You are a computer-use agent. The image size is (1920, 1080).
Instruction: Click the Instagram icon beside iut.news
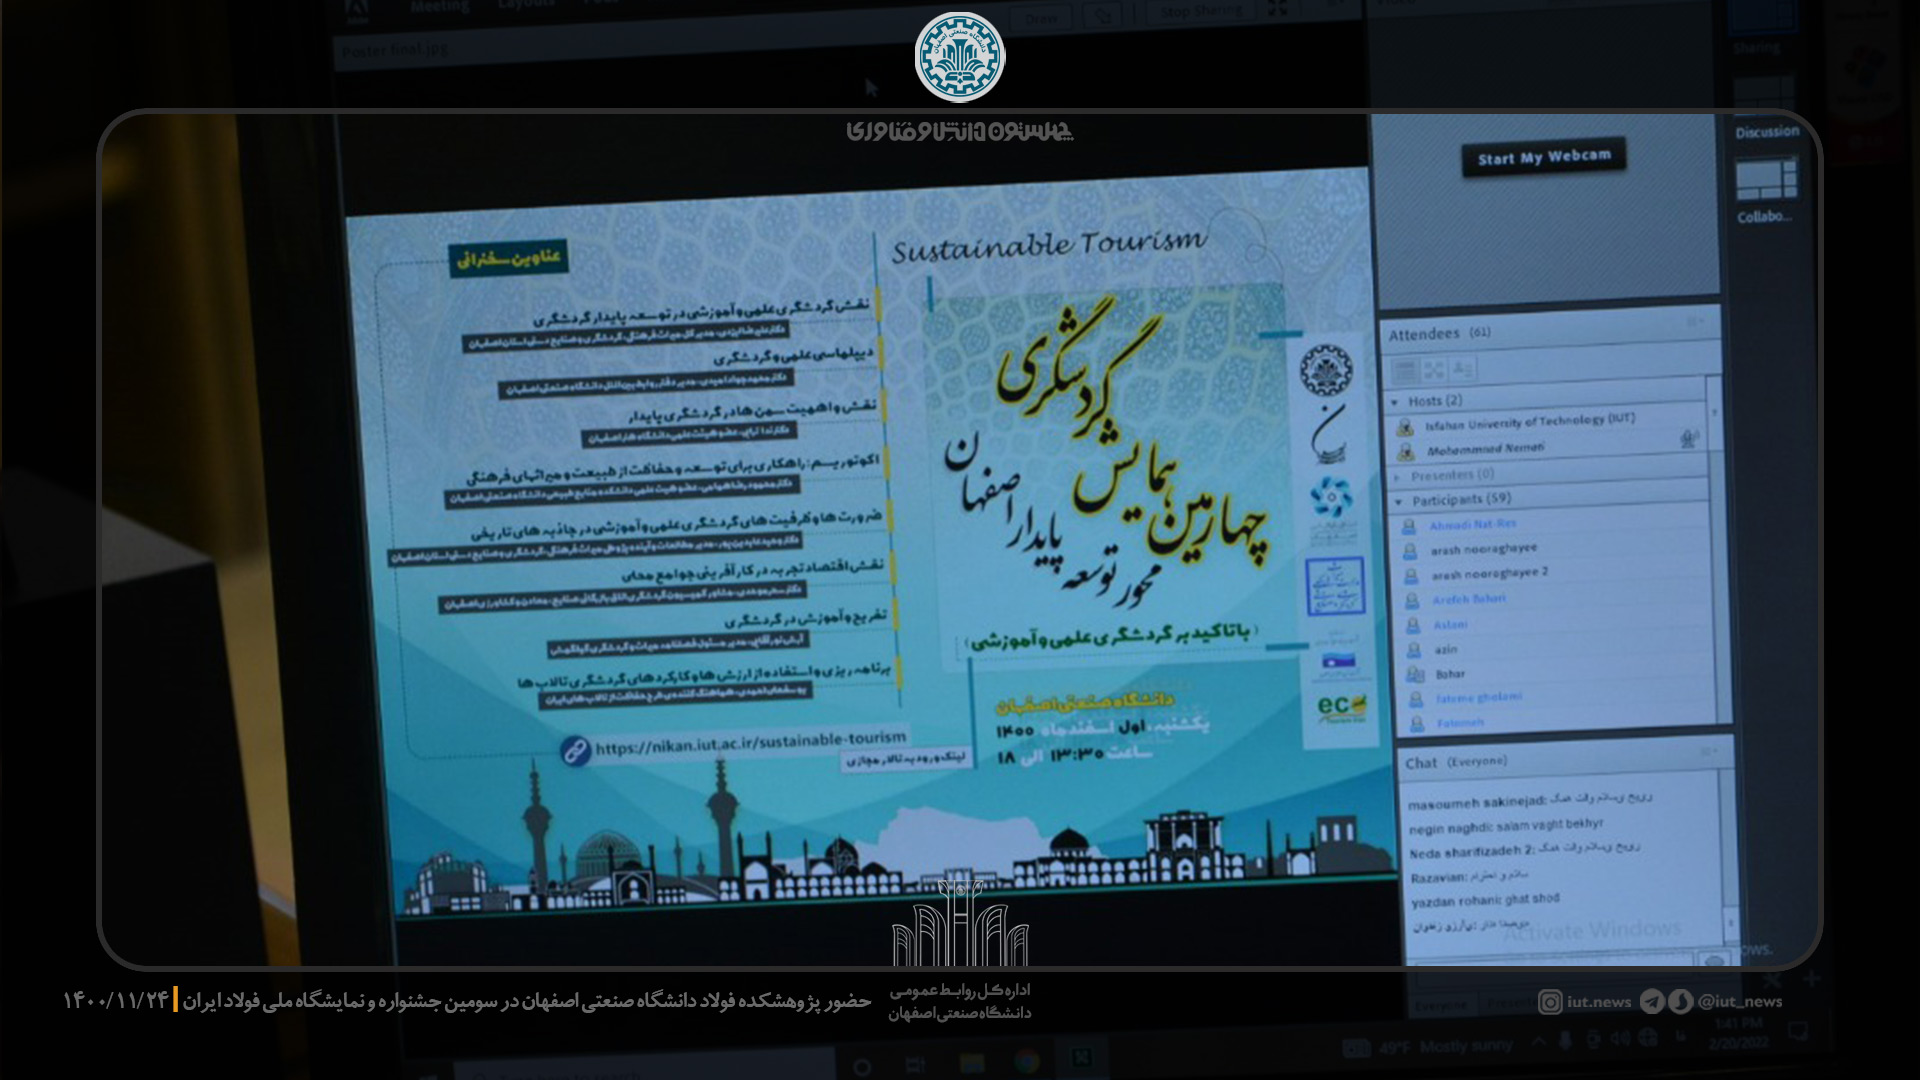click(x=1550, y=1002)
